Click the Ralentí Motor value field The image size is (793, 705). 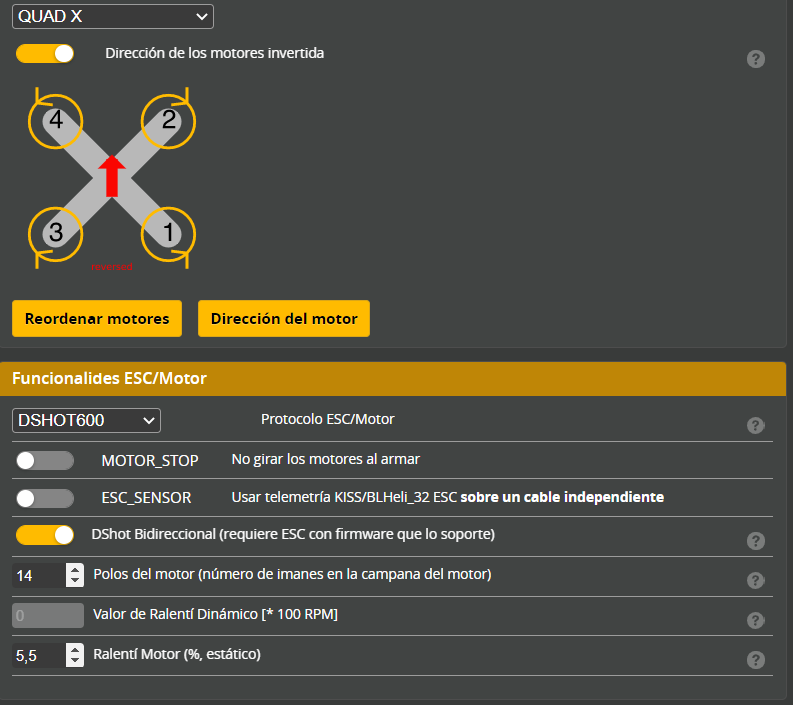pos(38,655)
